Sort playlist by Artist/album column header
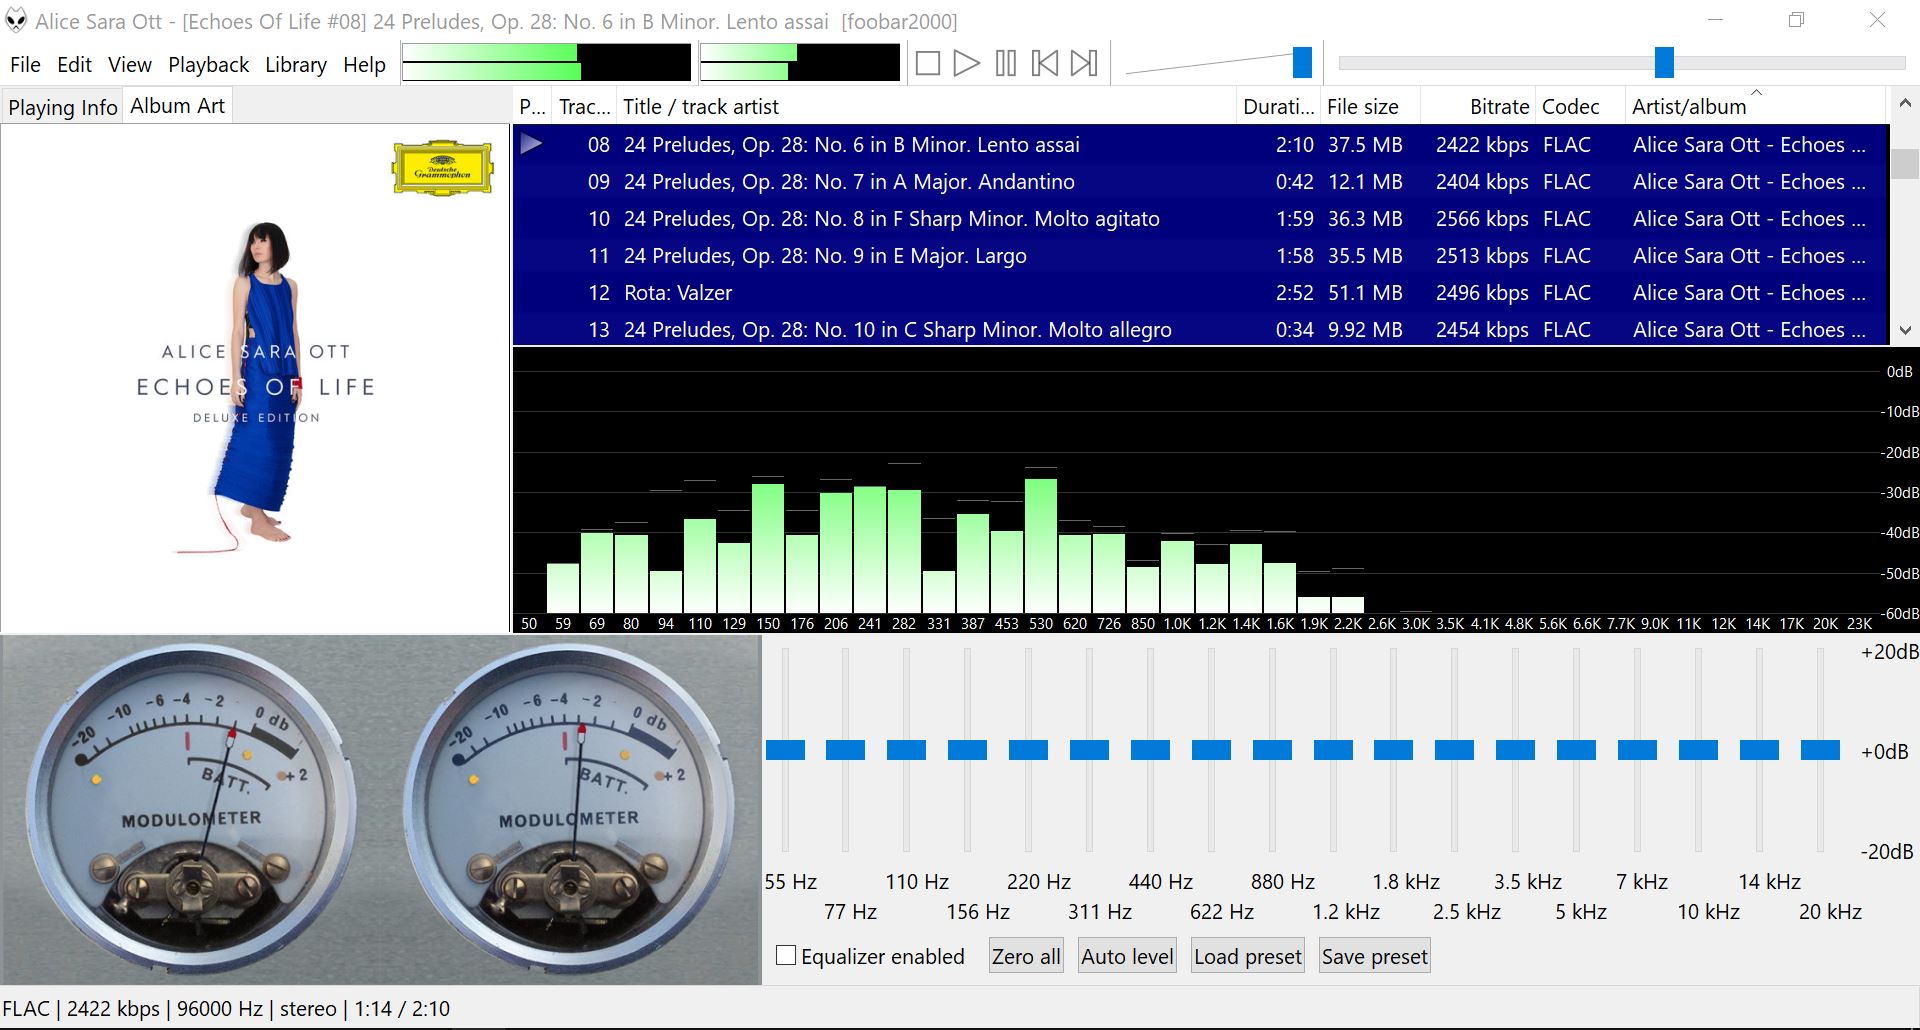 pos(1755,106)
